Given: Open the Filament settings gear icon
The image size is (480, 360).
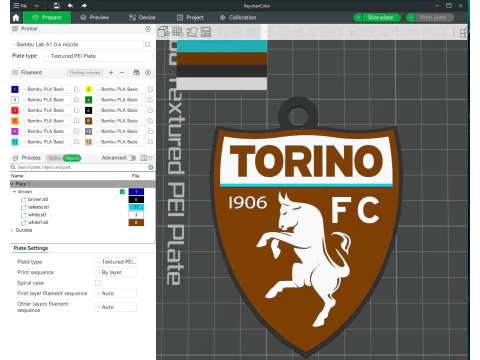Looking at the screenshot, I should click(x=148, y=72).
